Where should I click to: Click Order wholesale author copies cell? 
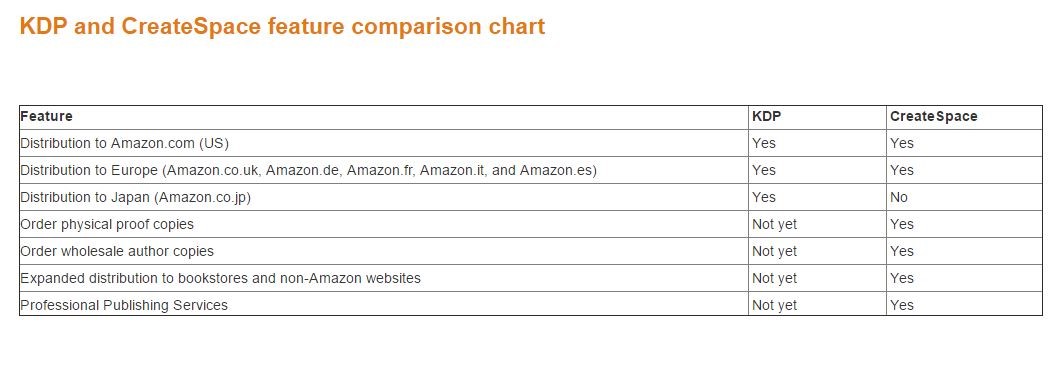384,252
